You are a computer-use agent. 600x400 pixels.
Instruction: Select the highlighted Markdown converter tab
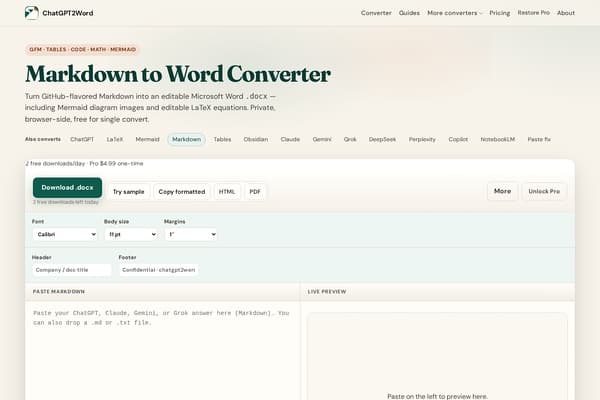tap(186, 139)
